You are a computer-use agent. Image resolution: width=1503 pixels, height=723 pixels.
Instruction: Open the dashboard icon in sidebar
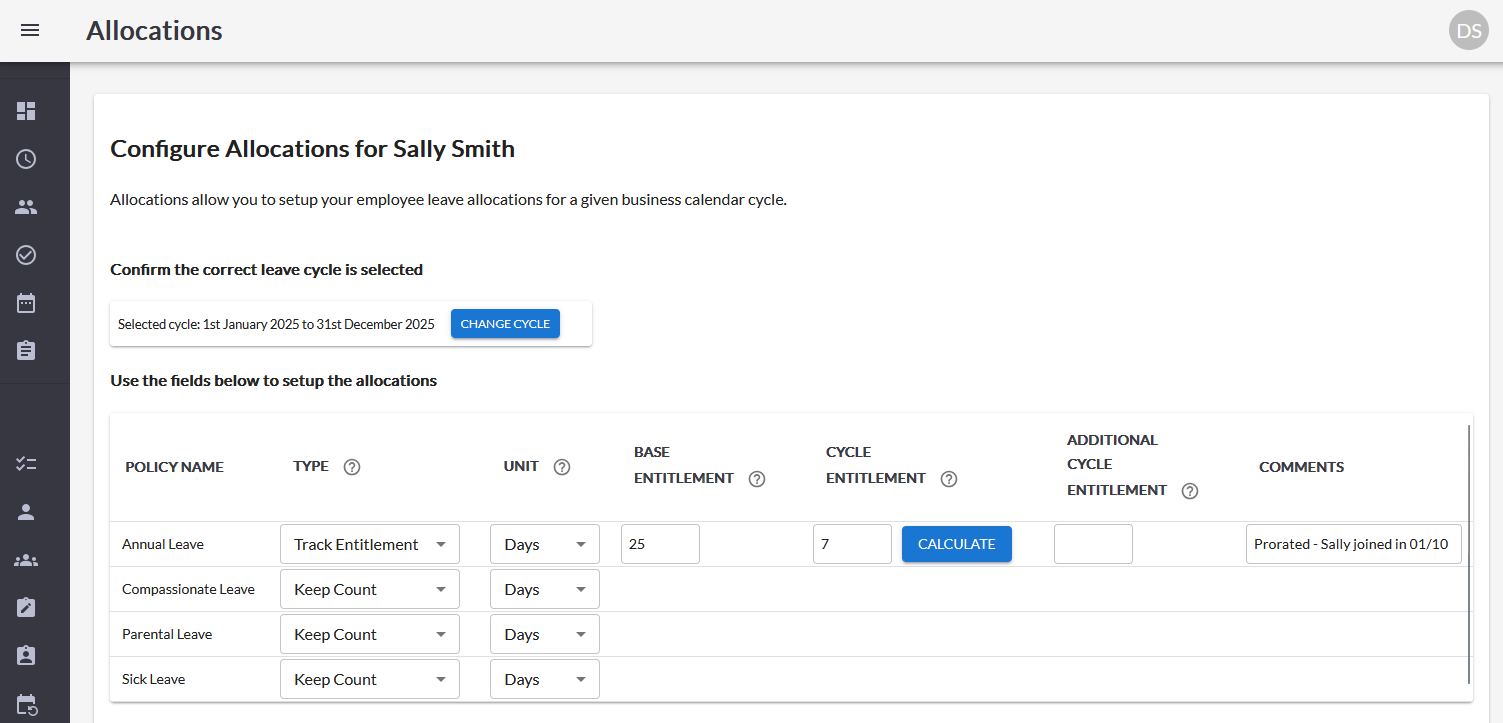[26, 111]
